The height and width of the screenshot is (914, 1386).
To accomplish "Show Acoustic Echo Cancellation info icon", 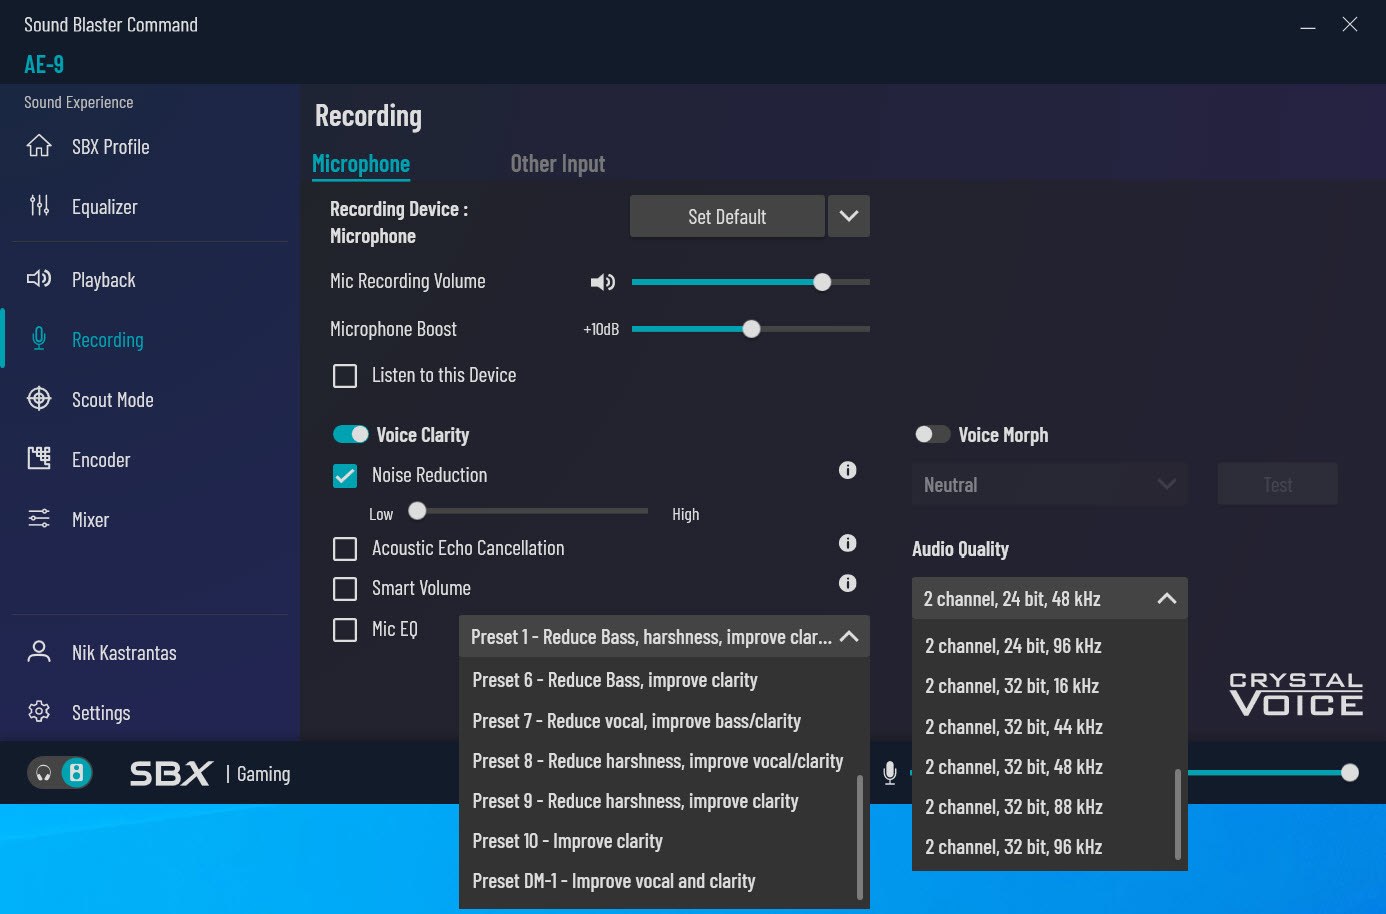I will (847, 543).
